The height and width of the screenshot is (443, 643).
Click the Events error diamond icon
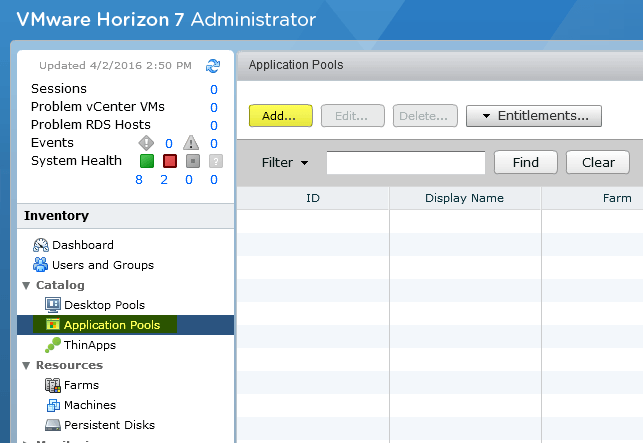tap(146, 143)
